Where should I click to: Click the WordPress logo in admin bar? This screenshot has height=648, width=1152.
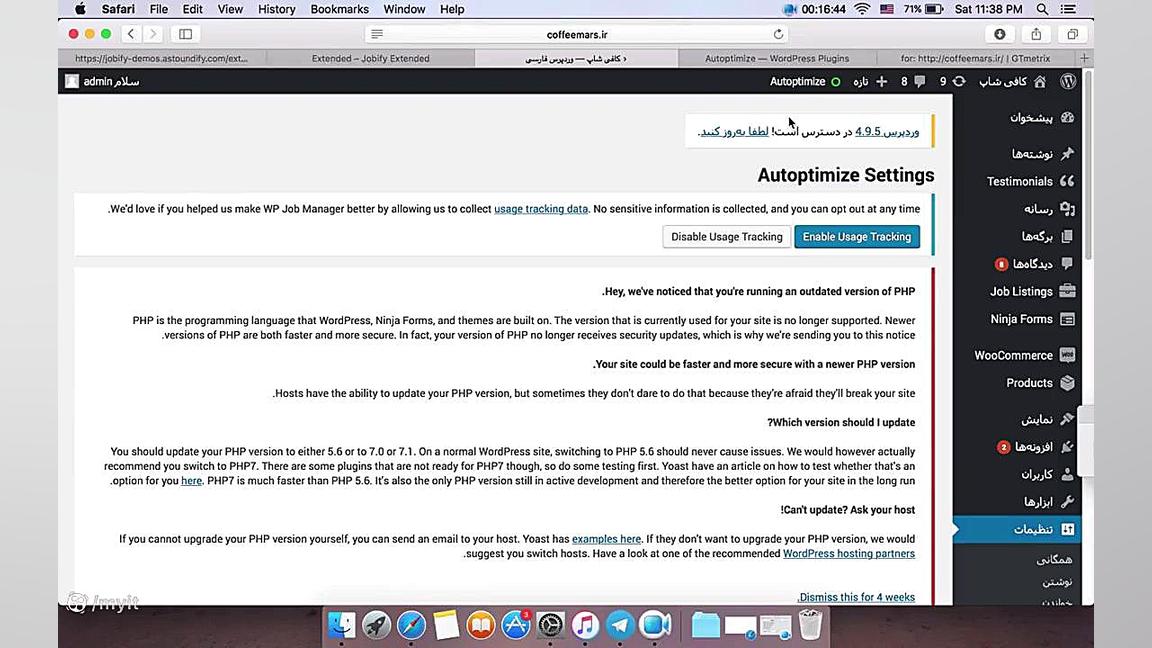[x=1068, y=82]
